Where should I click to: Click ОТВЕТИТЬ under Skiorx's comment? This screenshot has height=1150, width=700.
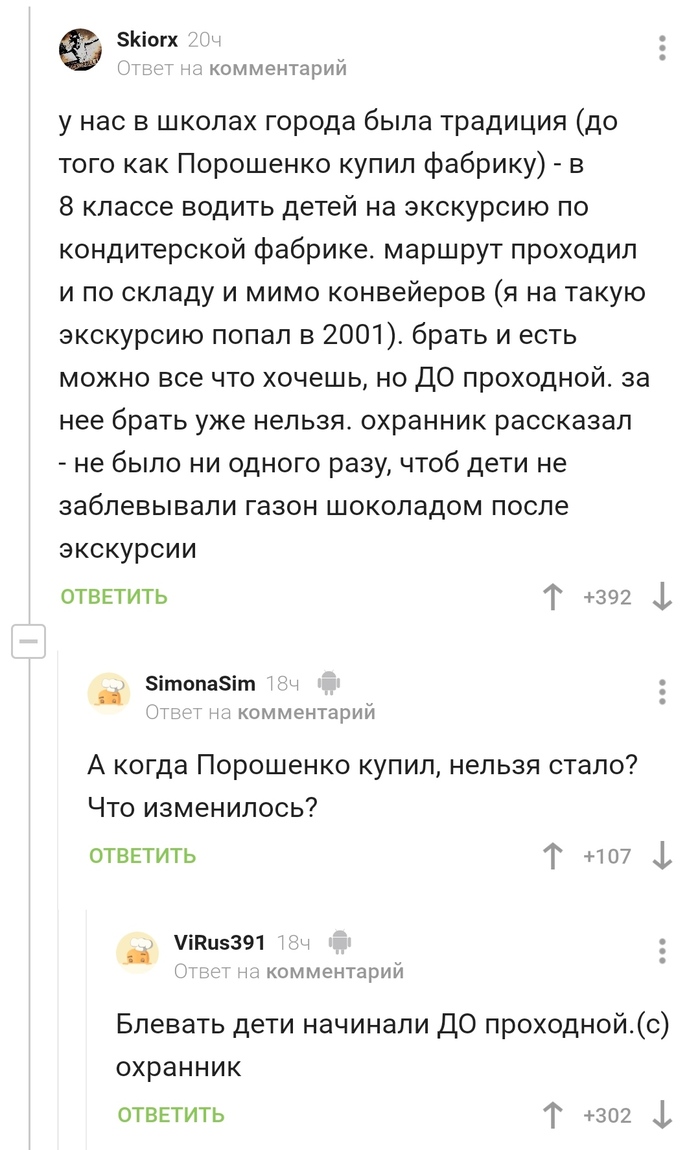coord(113,596)
